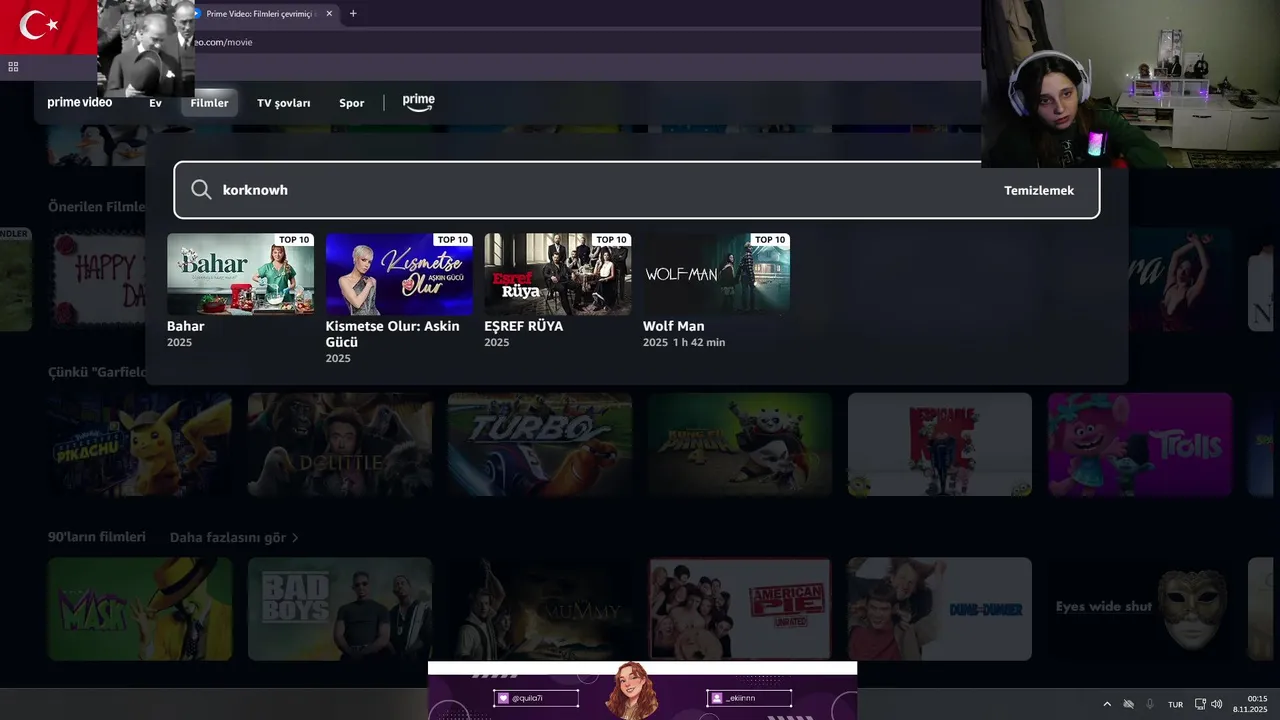The image size is (1280, 720).
Task: Click the Wolf Man title text
Action: (x=673, y=326)
